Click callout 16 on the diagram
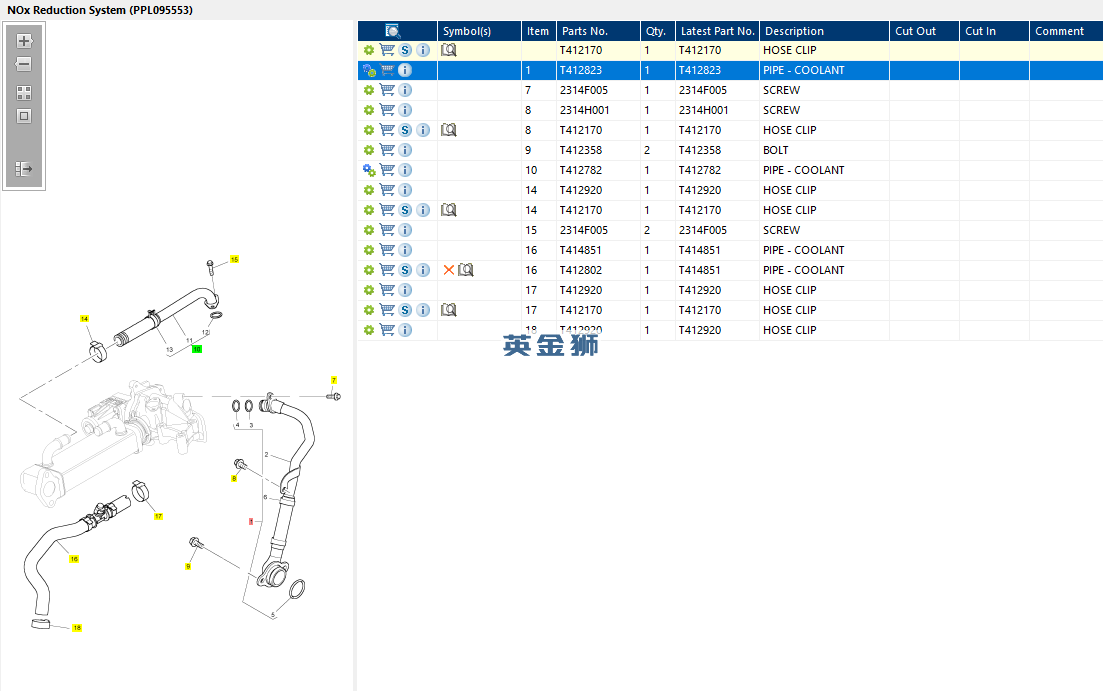This screenshot has width=1103, height=691. pyautogui.click(x=74, y=559)
